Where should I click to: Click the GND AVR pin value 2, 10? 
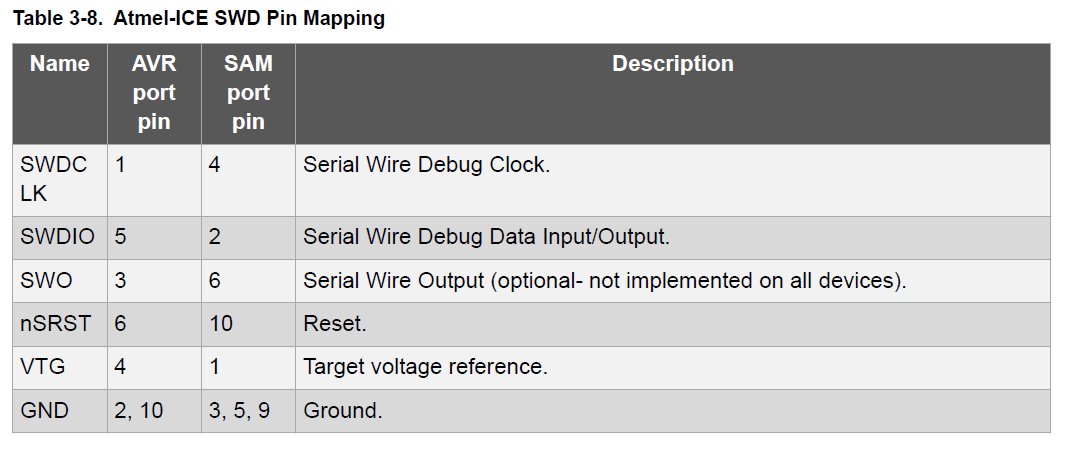click(x=138, y=410)
